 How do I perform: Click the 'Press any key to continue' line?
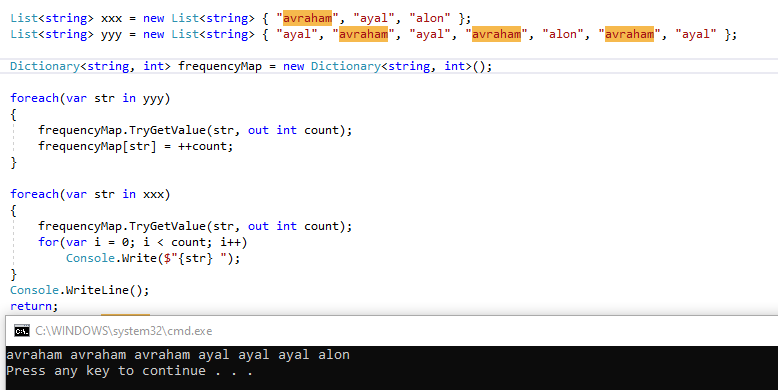click(x=130, y=371)
